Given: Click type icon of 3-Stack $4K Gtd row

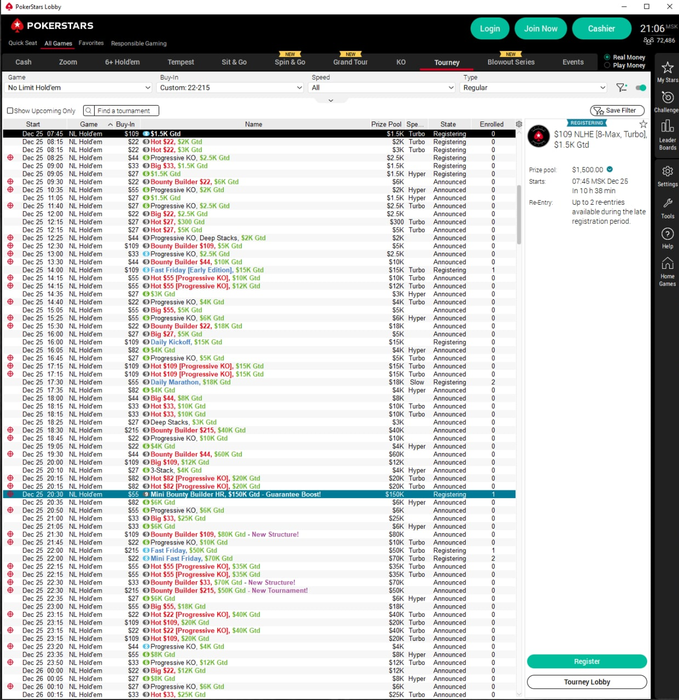Looking at the screenshot, I should coord(146,470).
